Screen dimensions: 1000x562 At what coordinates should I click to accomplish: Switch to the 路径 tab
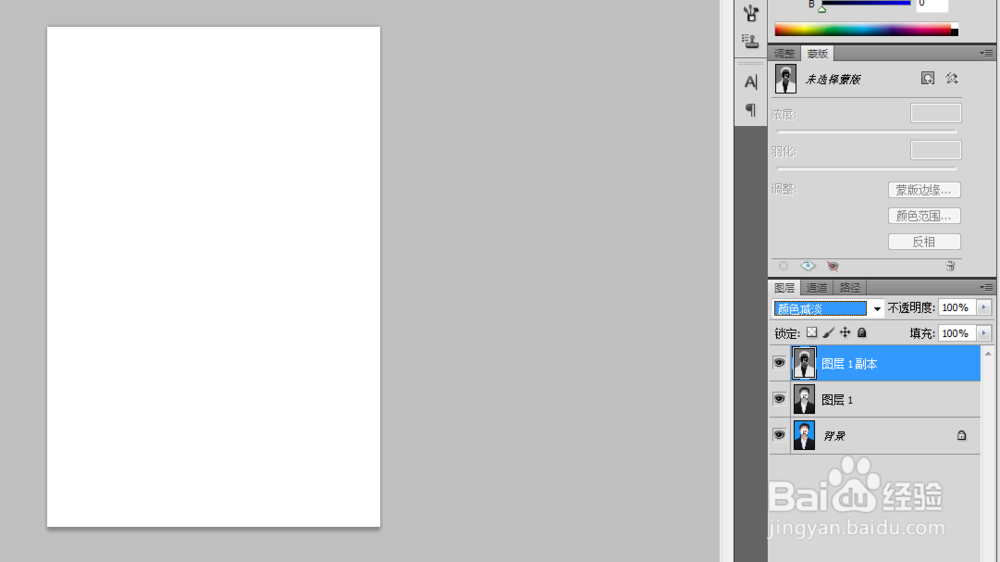tap(849, 288)
